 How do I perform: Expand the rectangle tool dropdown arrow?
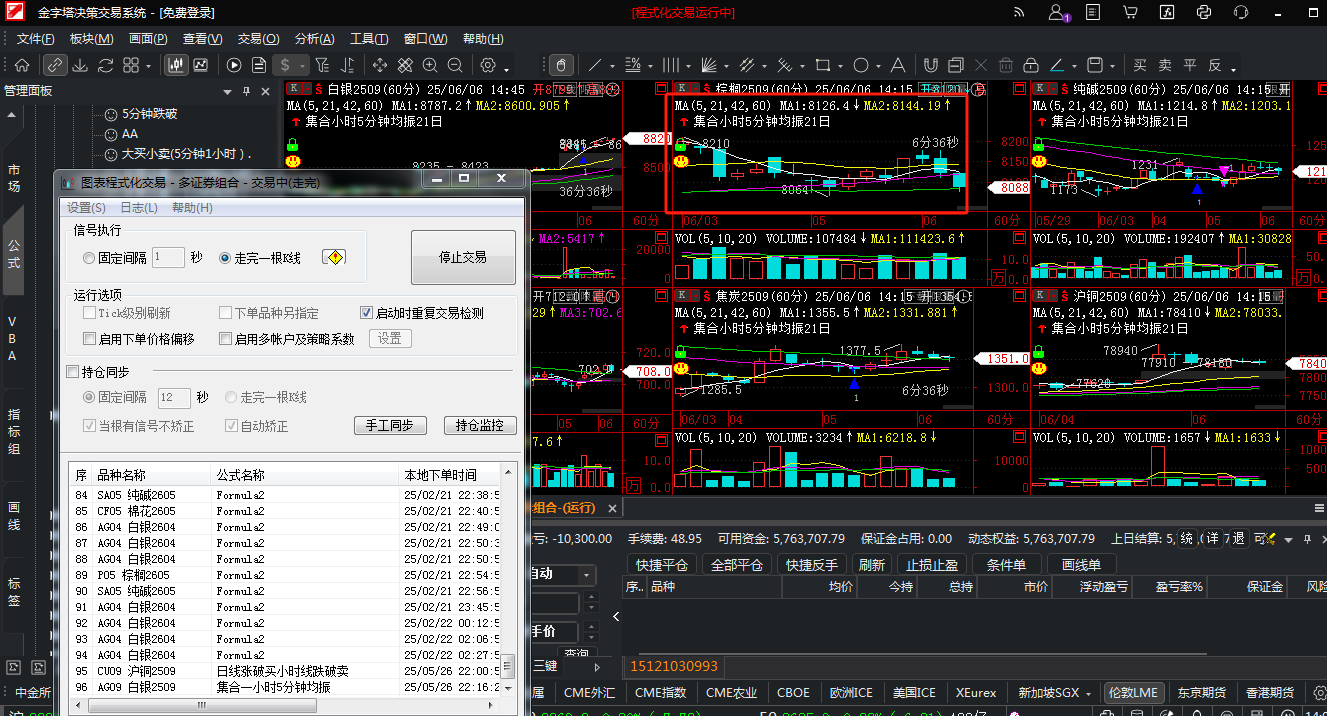840,68
